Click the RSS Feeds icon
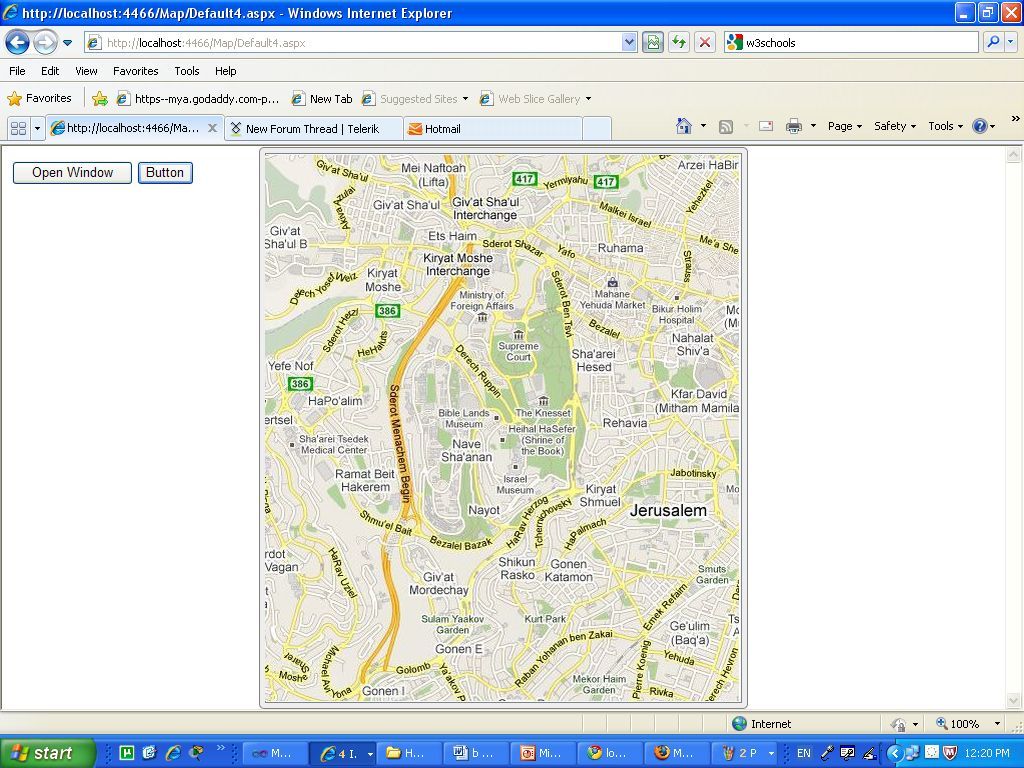The image size is (1024, 768). 726,127
